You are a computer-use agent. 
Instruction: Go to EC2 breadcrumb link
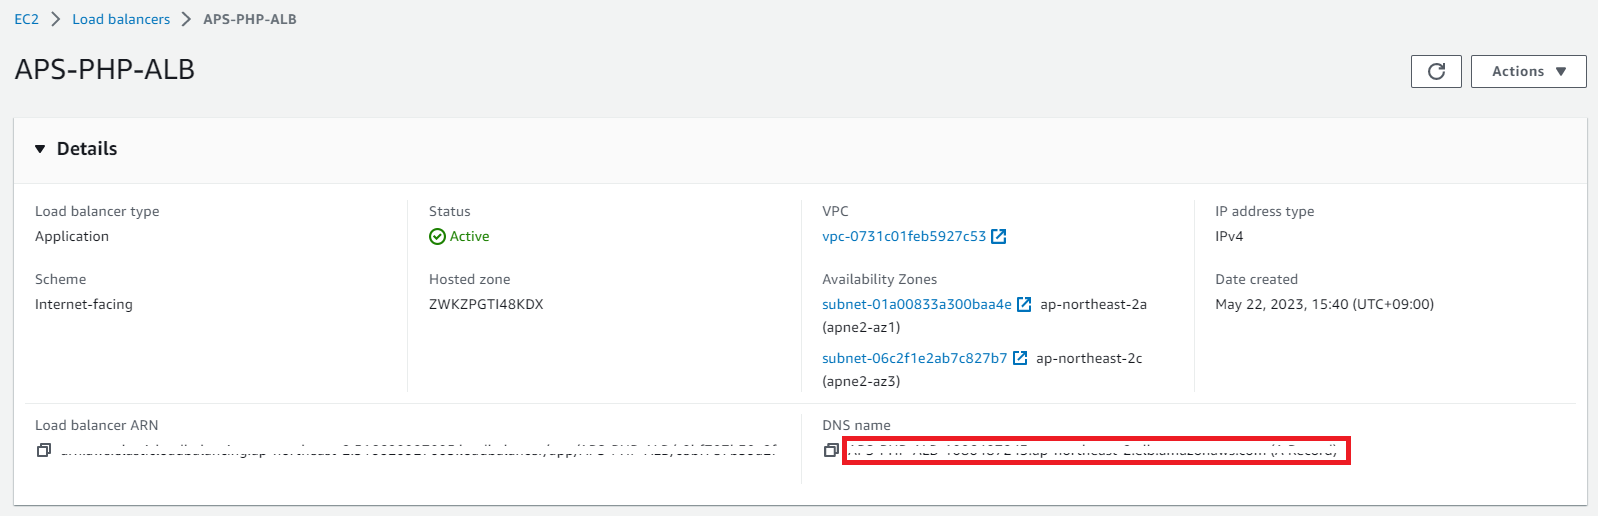26,19
